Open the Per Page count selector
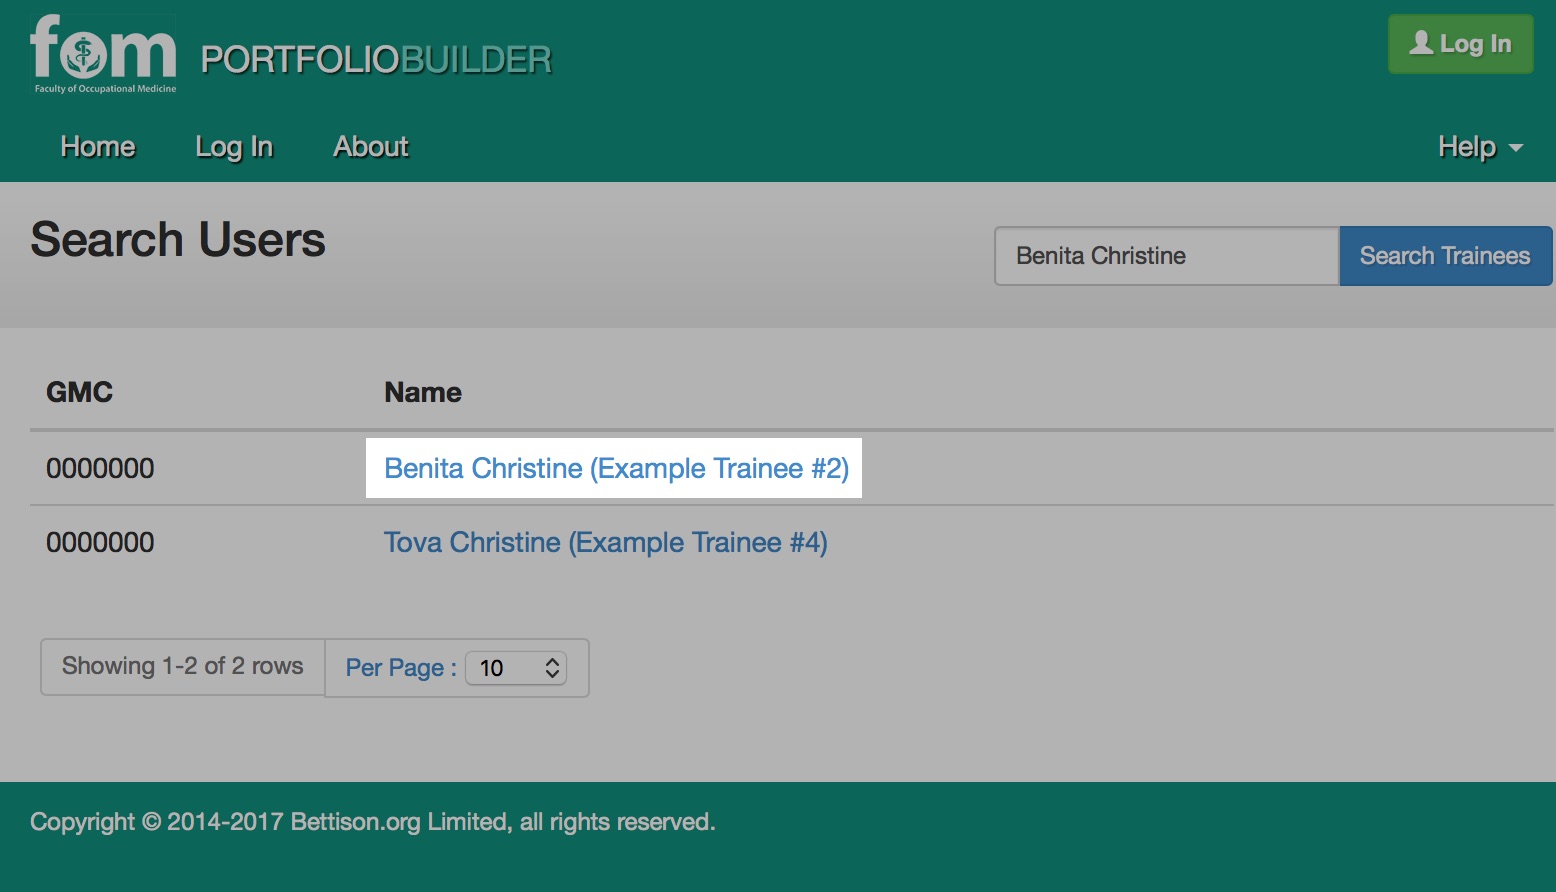 pyautogui.click(x=516, y=668)
